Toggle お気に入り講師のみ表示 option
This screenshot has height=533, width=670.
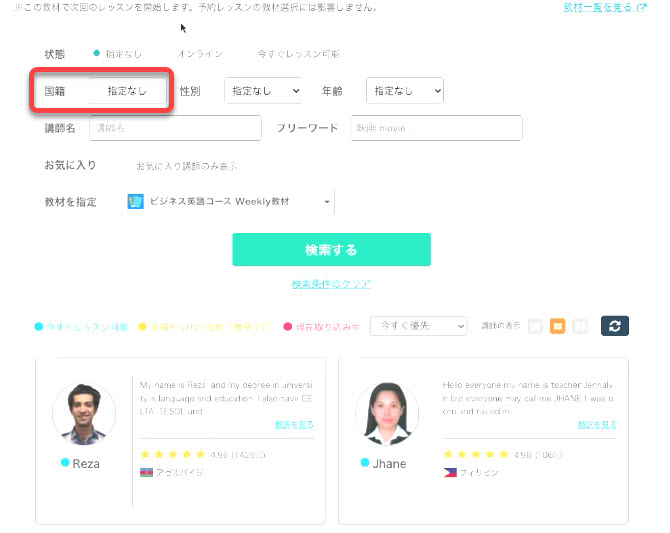(186, 166)
